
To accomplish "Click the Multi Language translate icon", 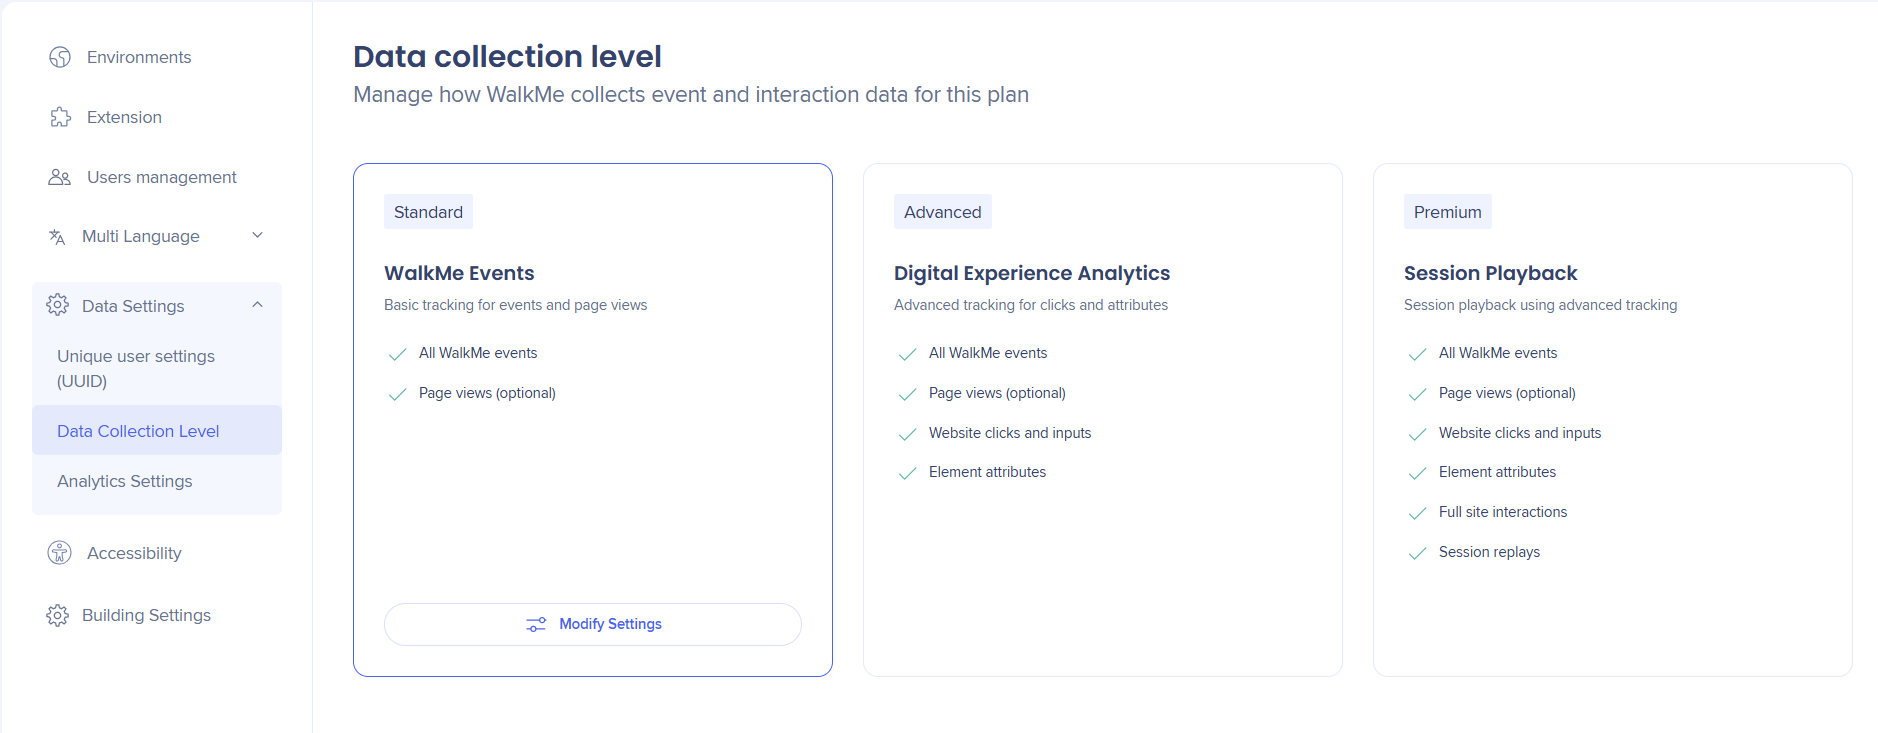I will coord(57,237).
